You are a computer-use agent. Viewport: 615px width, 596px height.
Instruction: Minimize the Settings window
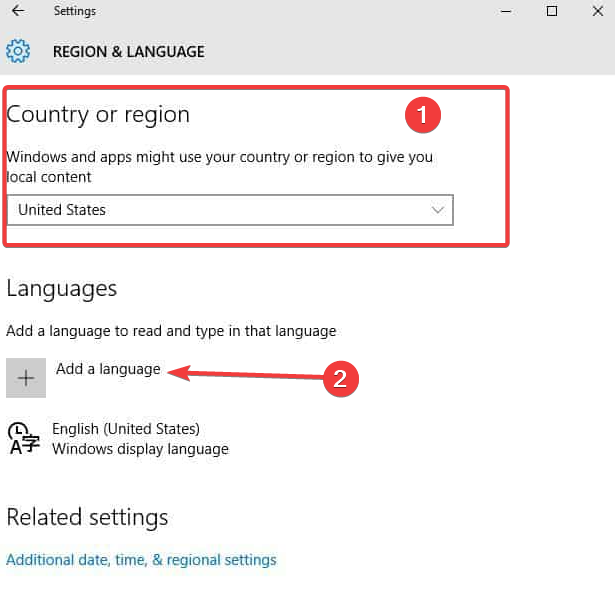pos(506,11)
